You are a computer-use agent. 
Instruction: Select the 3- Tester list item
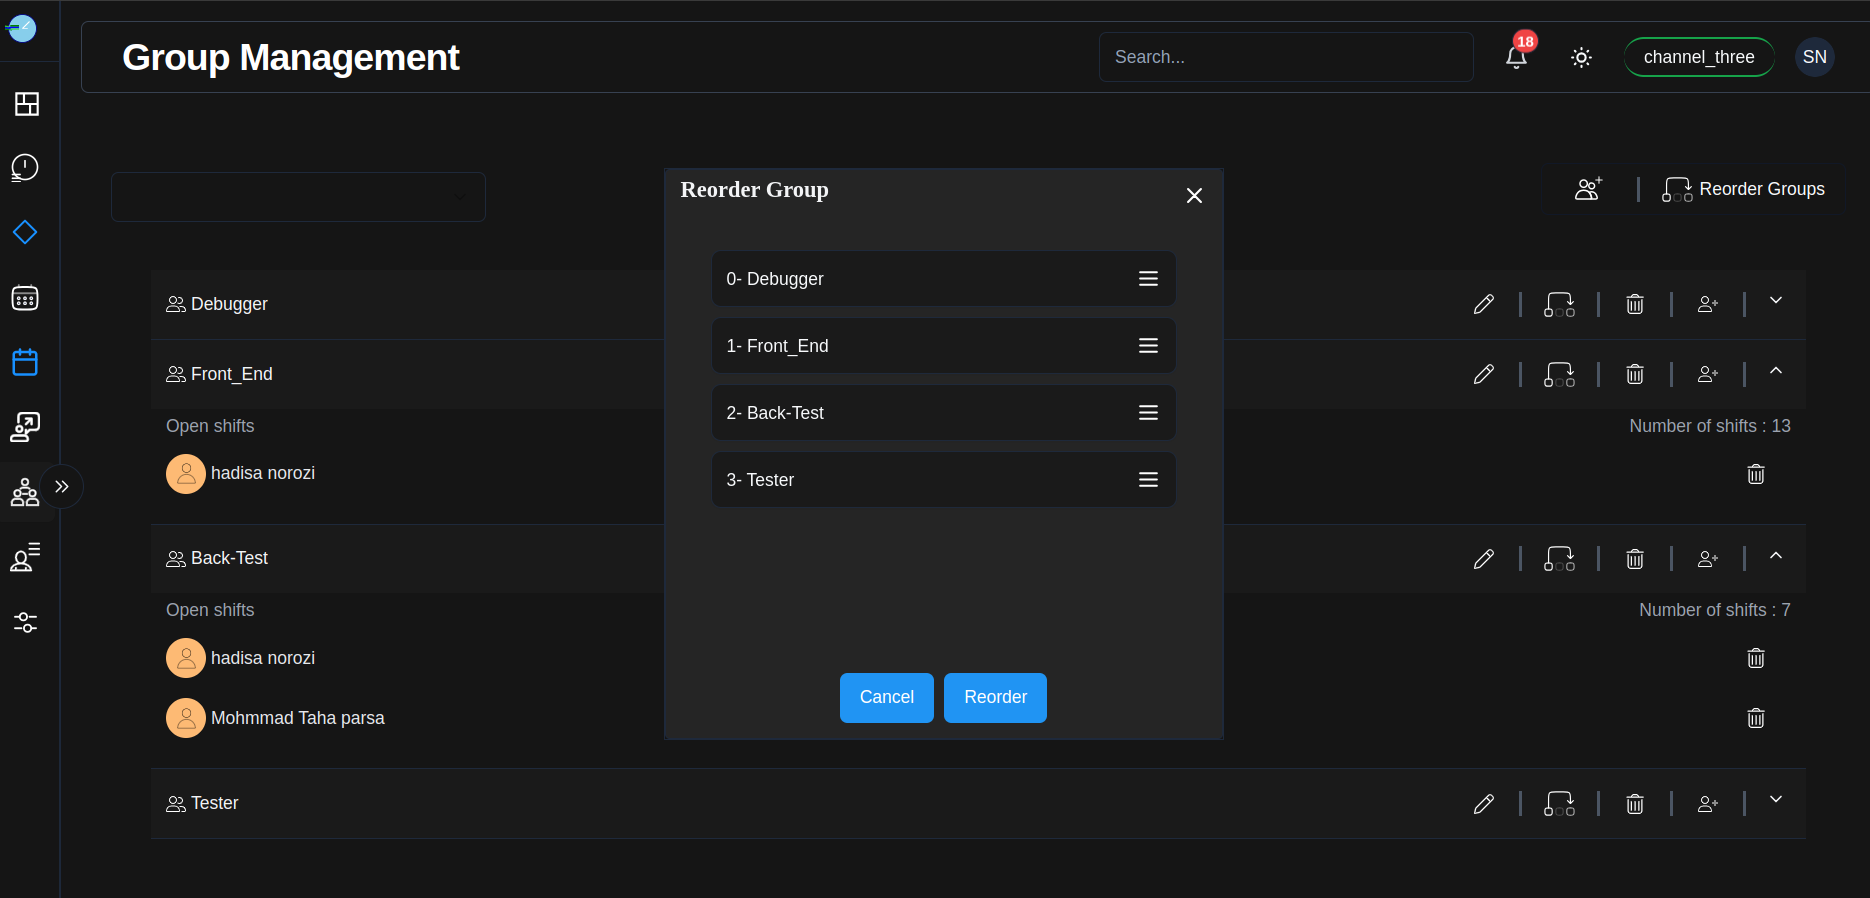coord(943,480)
